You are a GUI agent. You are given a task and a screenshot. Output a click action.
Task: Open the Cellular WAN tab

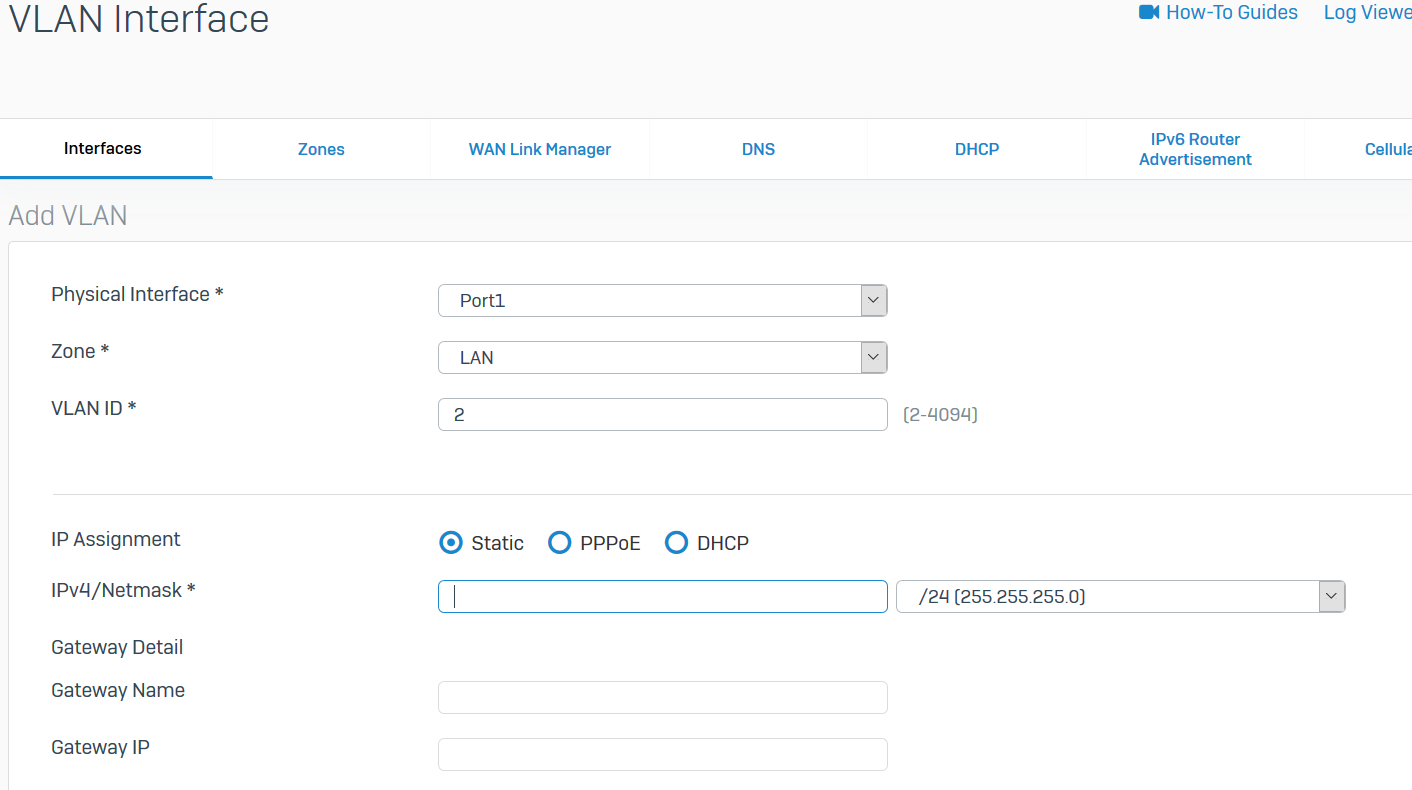[1388, 149]
